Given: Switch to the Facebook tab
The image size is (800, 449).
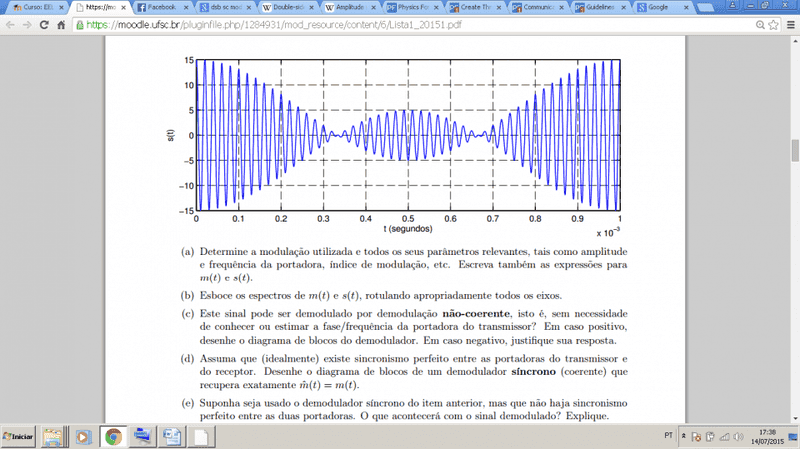Looking at the screenshot, I should click(x=160, y=7).
